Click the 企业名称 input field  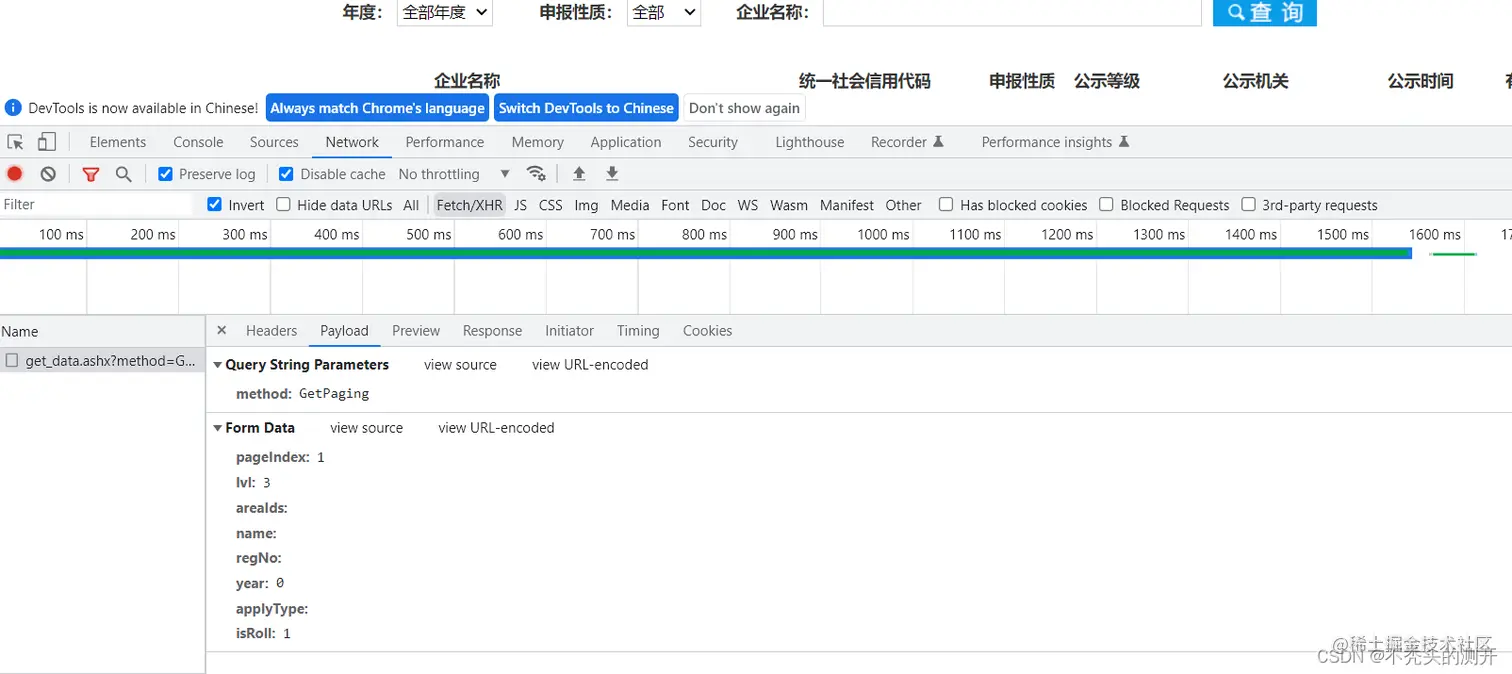click(x=1012, y=12)
